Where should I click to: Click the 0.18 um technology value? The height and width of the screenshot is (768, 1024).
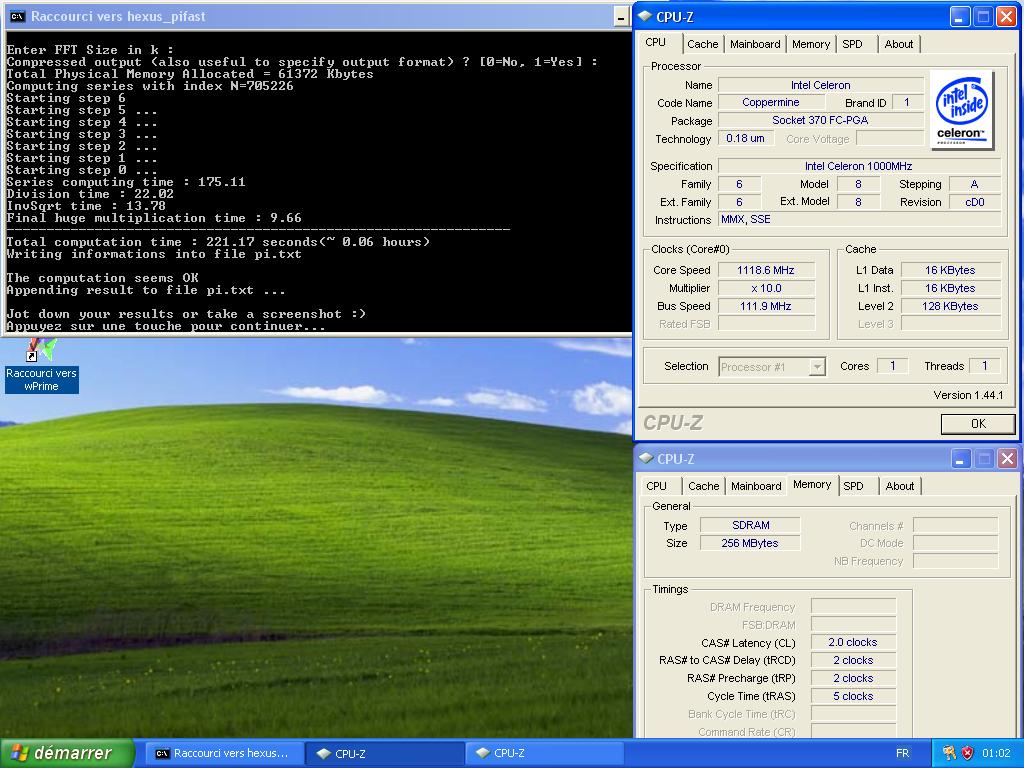[x=745, y=138]
